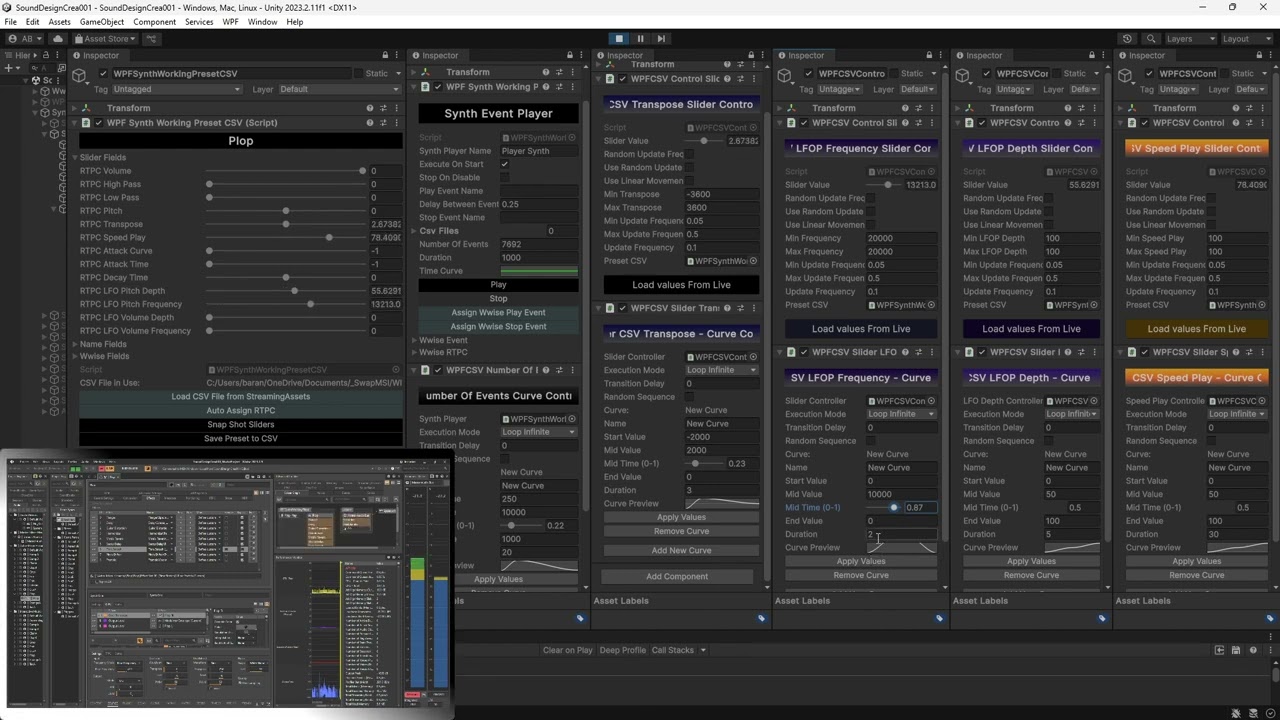
Task: Click the Save Preset to CSV button
Action: pos(240,439)
